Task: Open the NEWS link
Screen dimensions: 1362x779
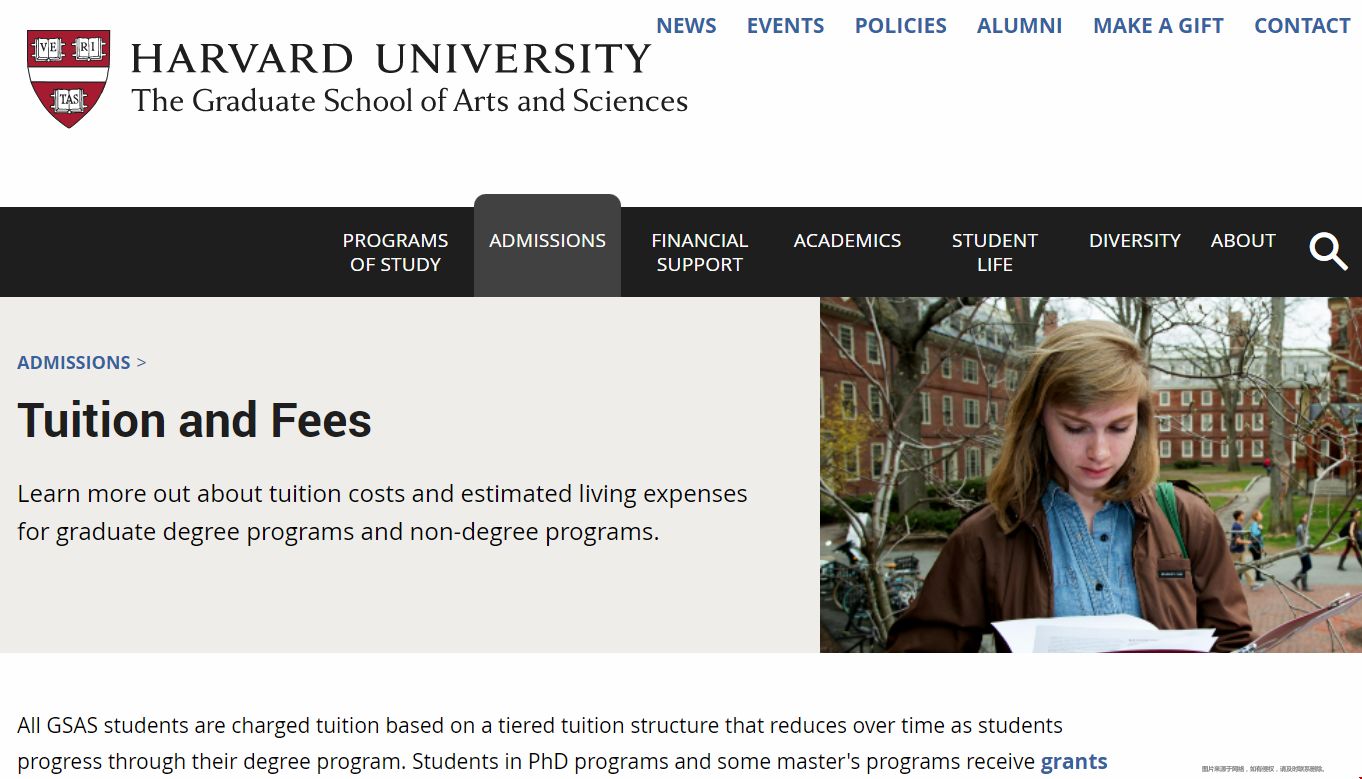Action: coord(686,26)
